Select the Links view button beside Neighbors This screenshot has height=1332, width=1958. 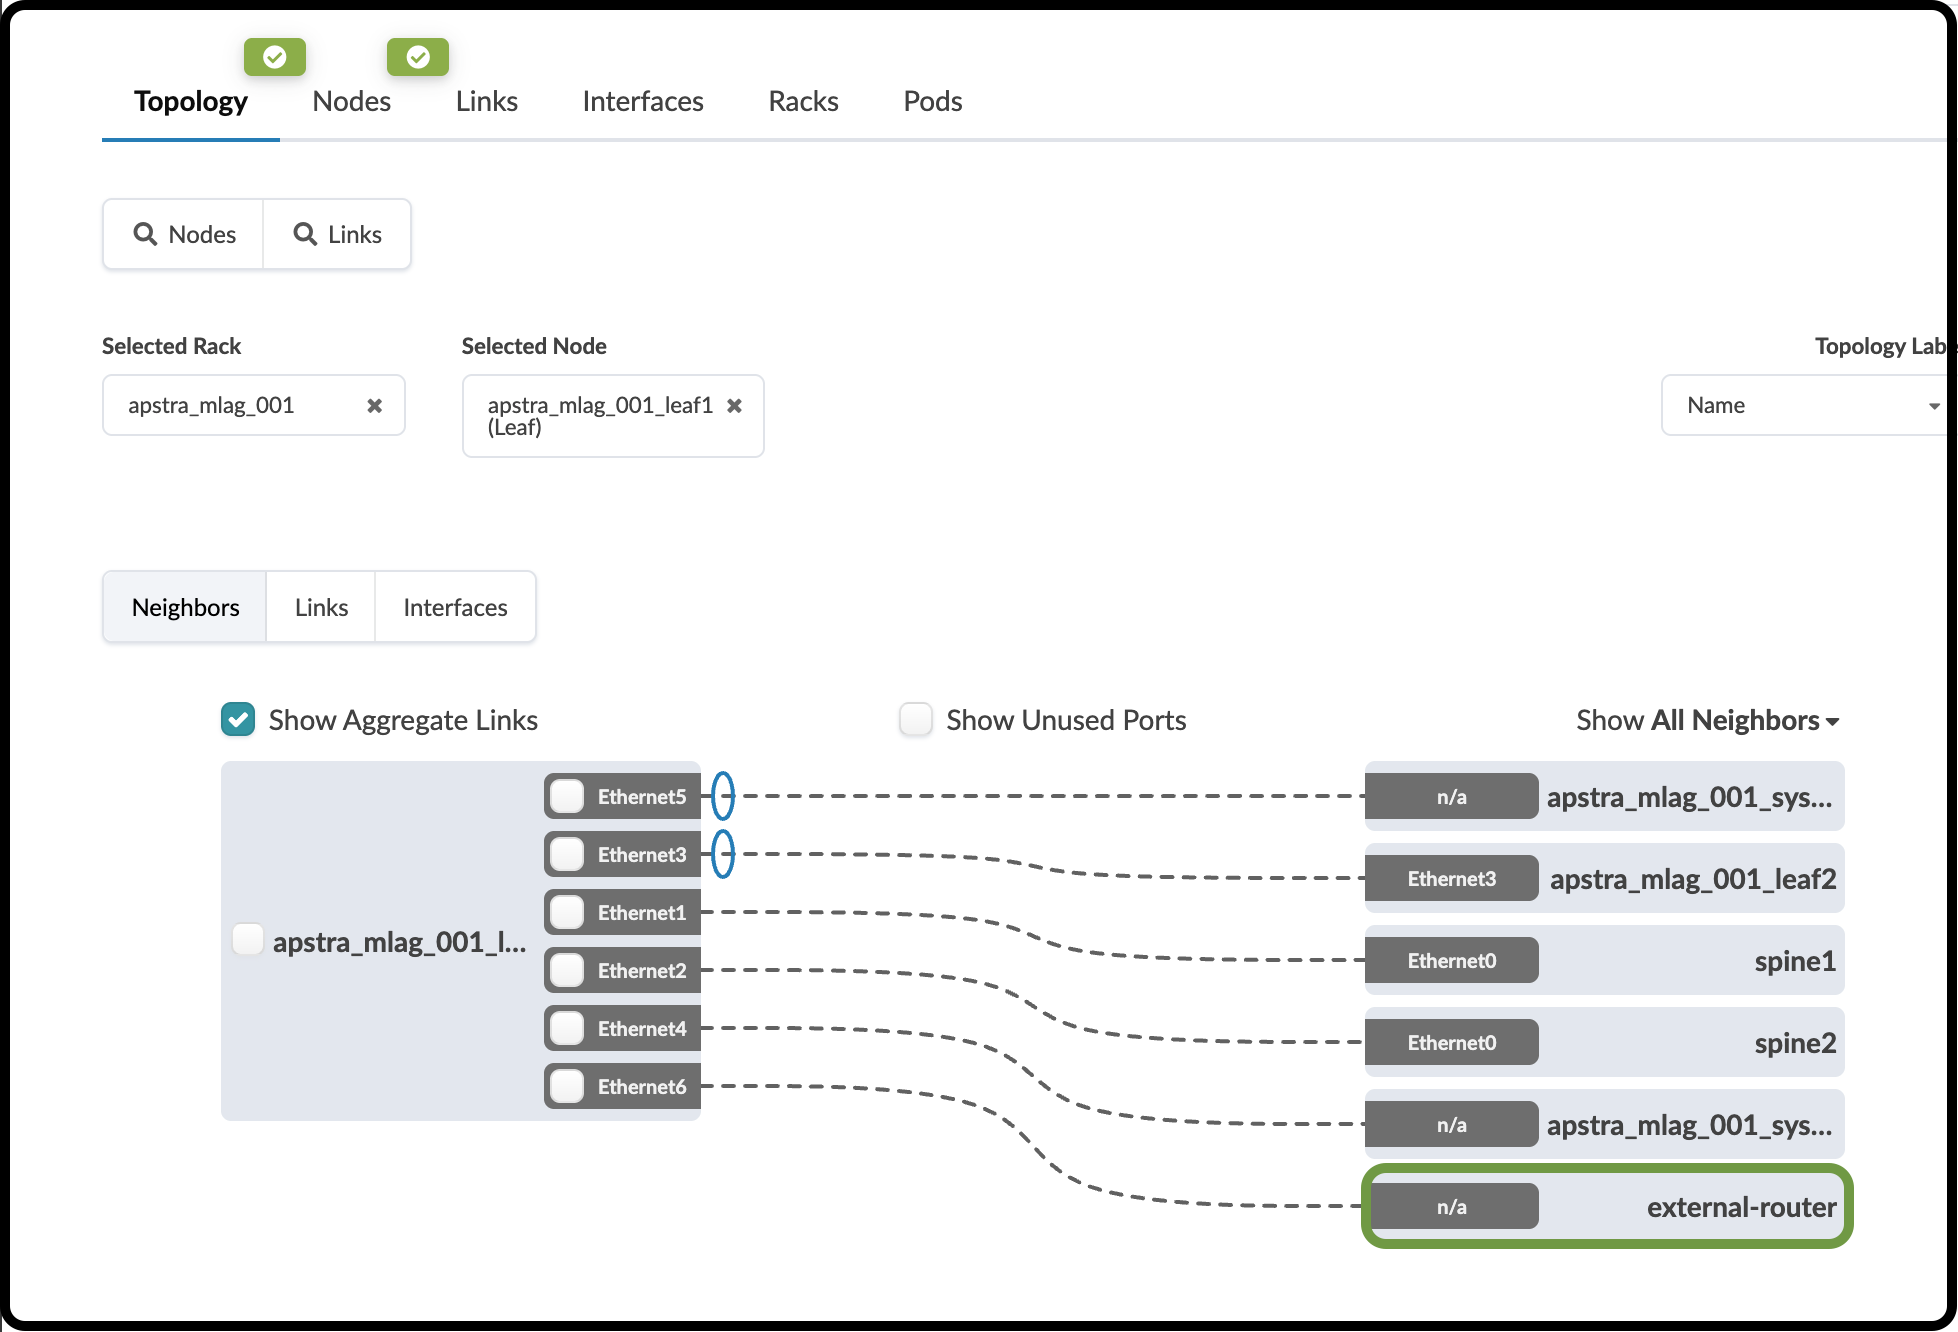321,607
